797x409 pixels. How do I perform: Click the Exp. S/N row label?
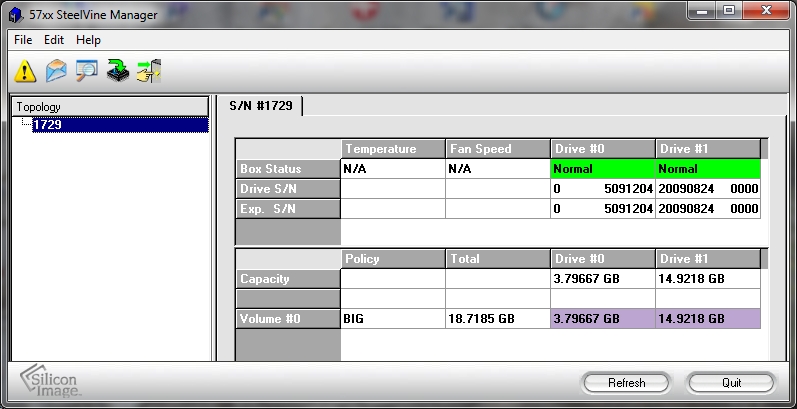288,209
